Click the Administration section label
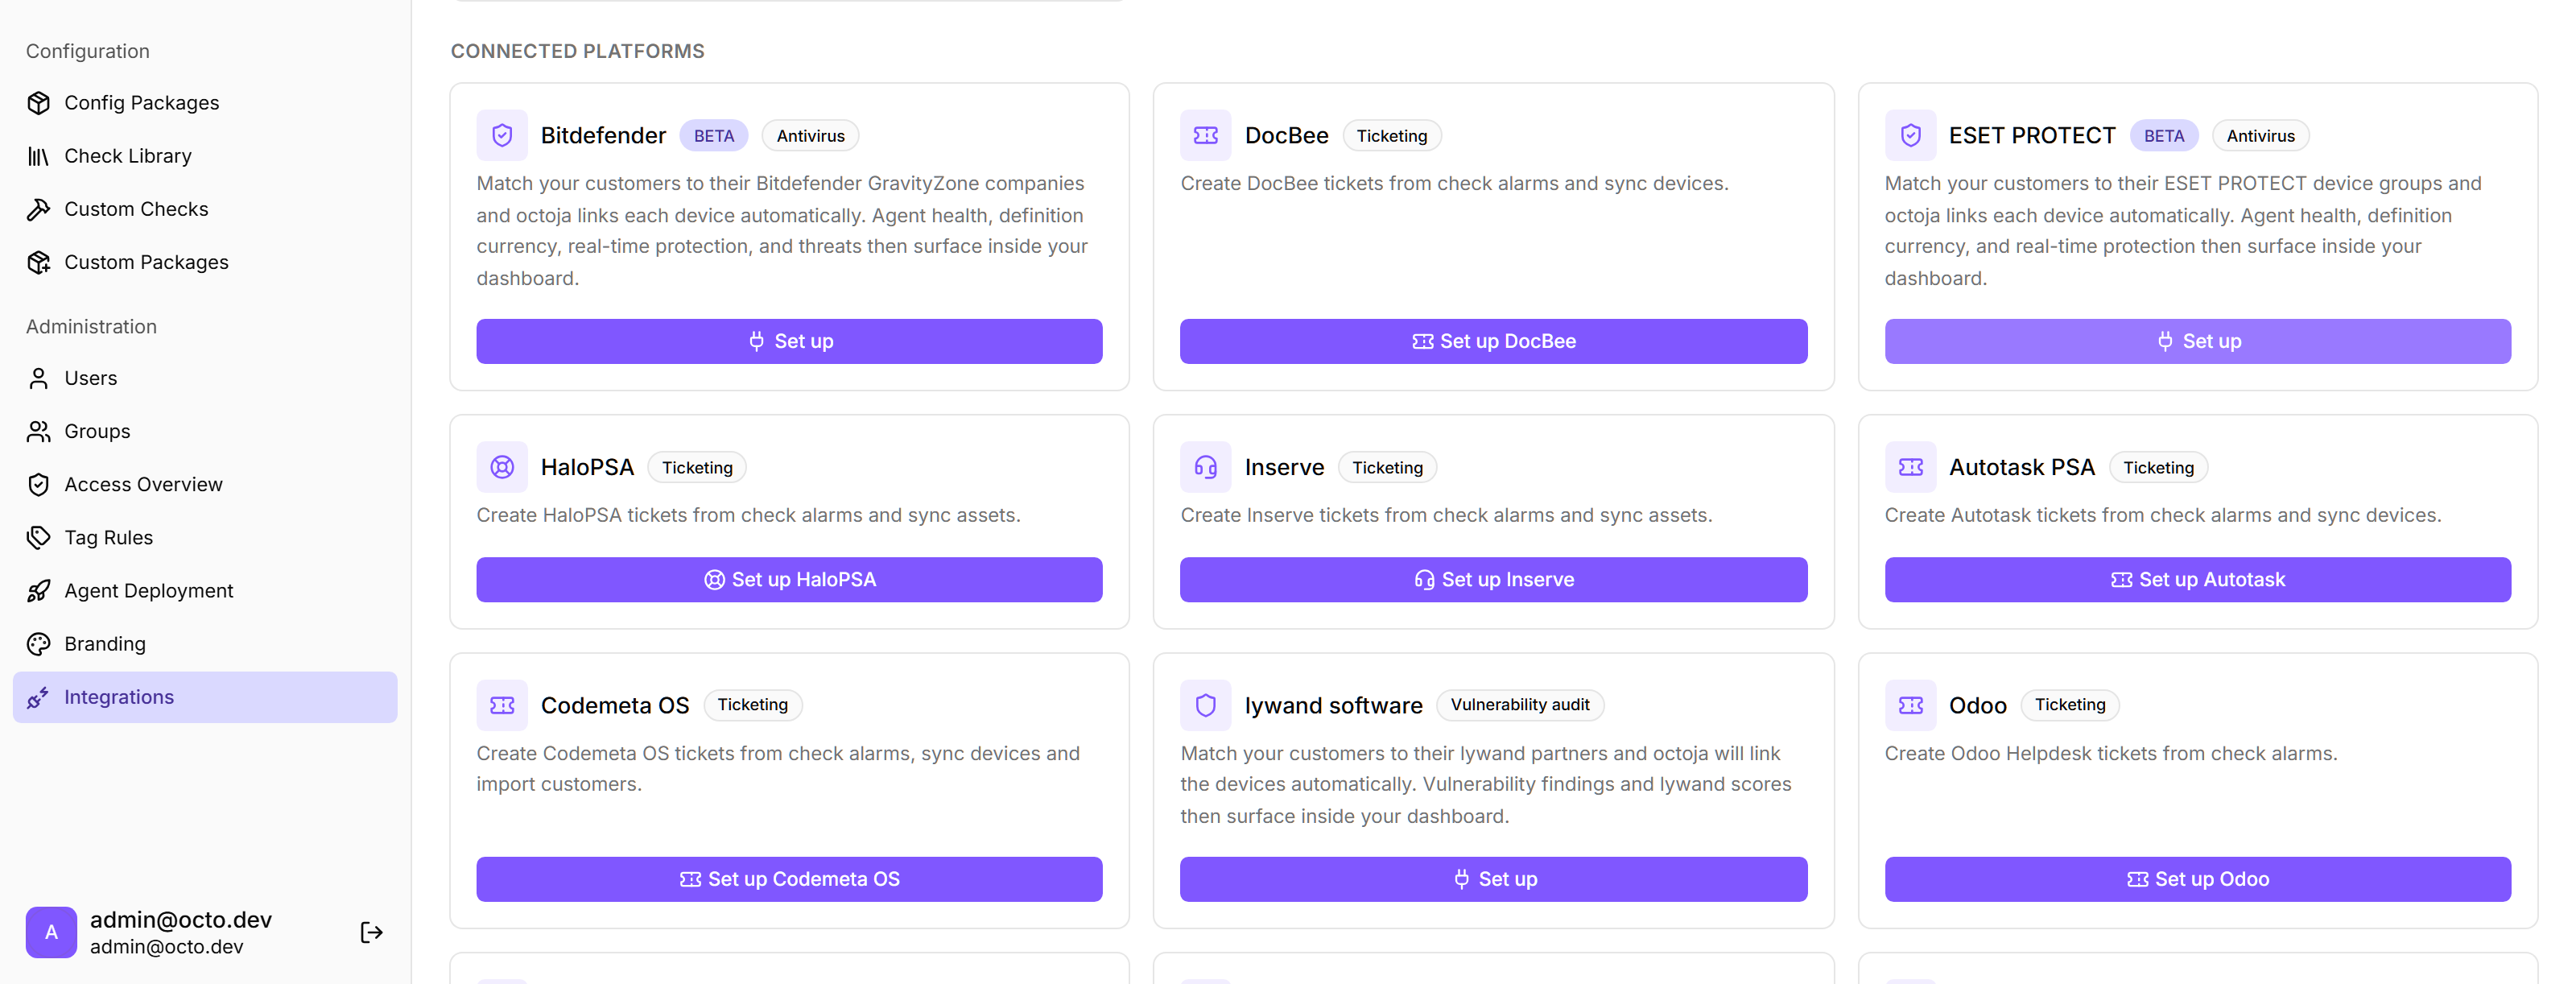The image size is (2576, 984). (91, 327)
